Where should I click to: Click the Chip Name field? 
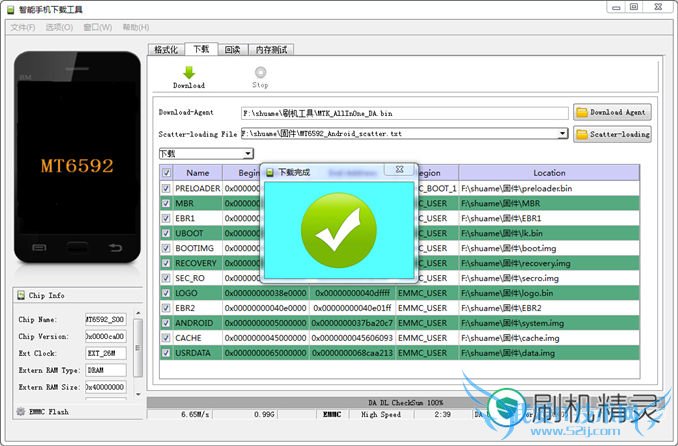[106, 319]
